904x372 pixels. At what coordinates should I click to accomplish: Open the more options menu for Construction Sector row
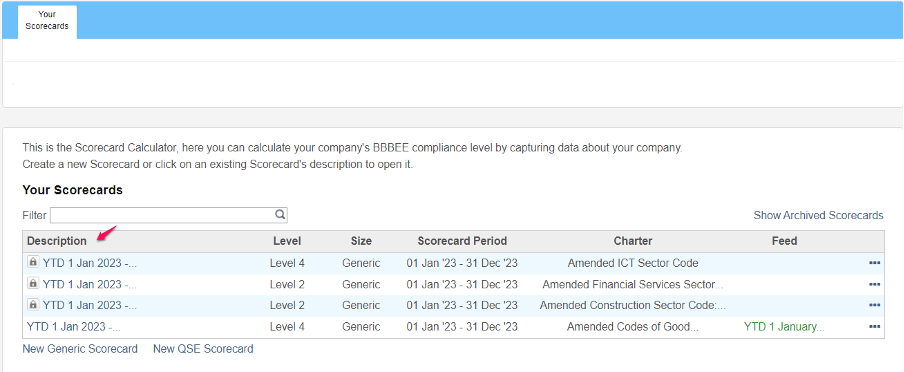[x=874, y=305]
